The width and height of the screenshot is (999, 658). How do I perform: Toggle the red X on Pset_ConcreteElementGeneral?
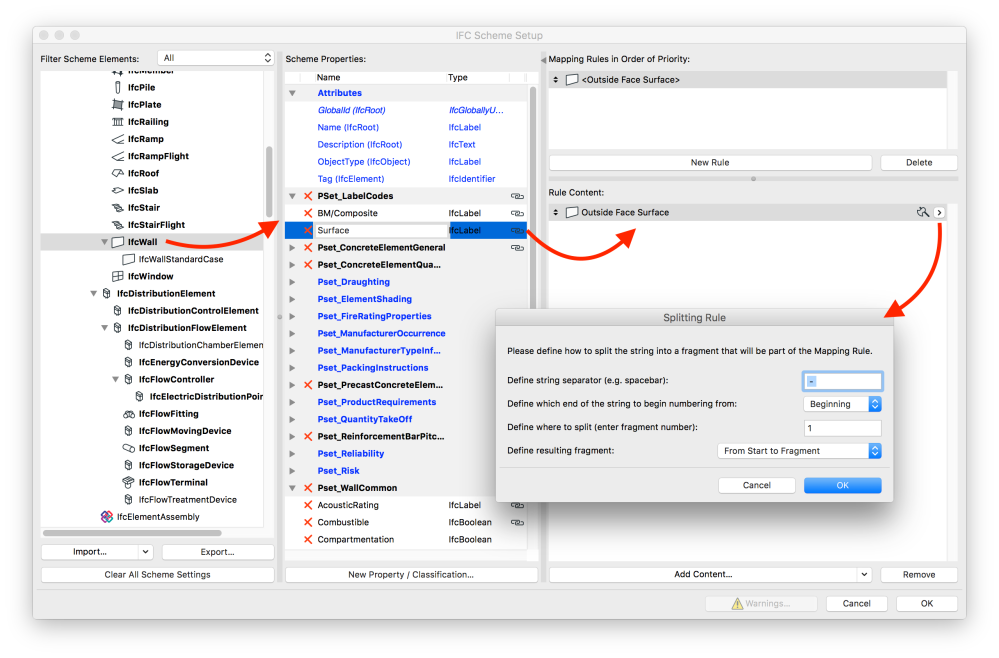pos(308,248)
